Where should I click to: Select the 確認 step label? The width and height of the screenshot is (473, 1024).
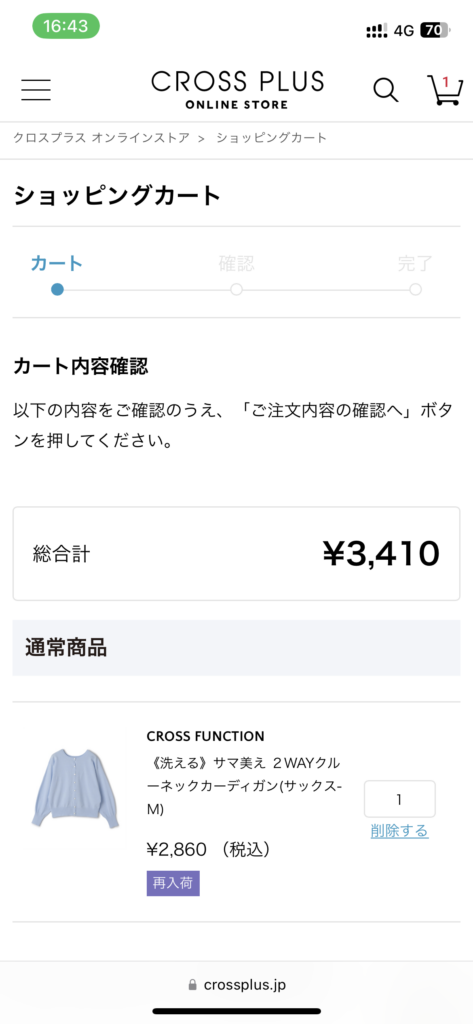coord(236,264)
